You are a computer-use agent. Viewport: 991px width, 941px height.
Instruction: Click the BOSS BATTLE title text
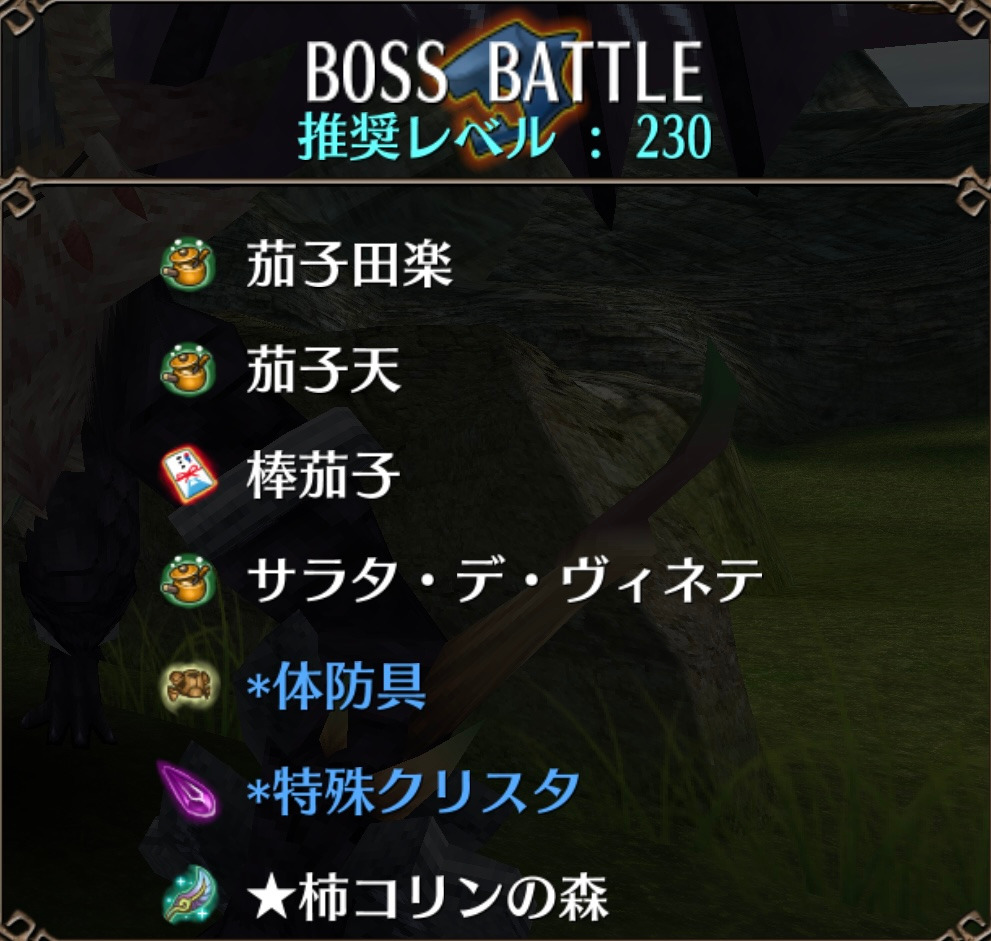pos(504,71)
